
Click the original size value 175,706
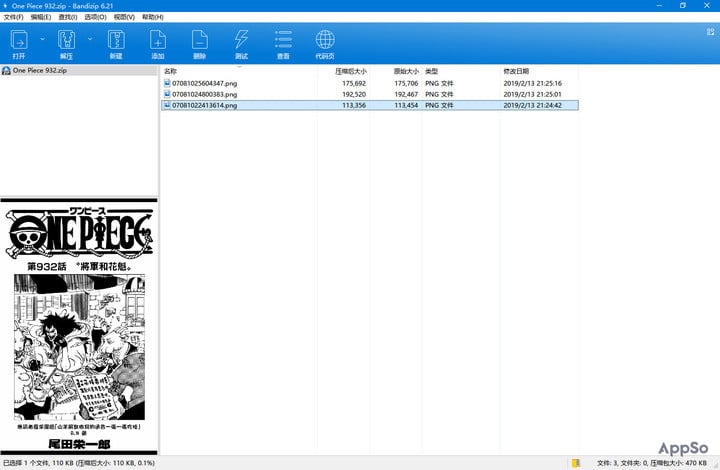click(406, 84)
